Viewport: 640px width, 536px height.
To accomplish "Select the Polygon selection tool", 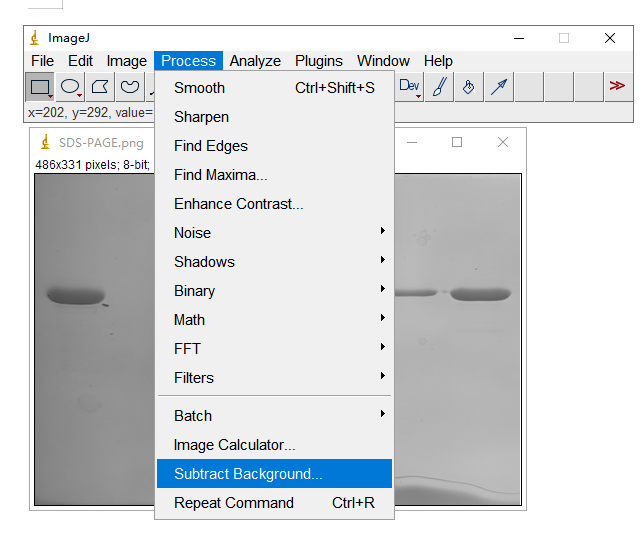I will [100, 87].
